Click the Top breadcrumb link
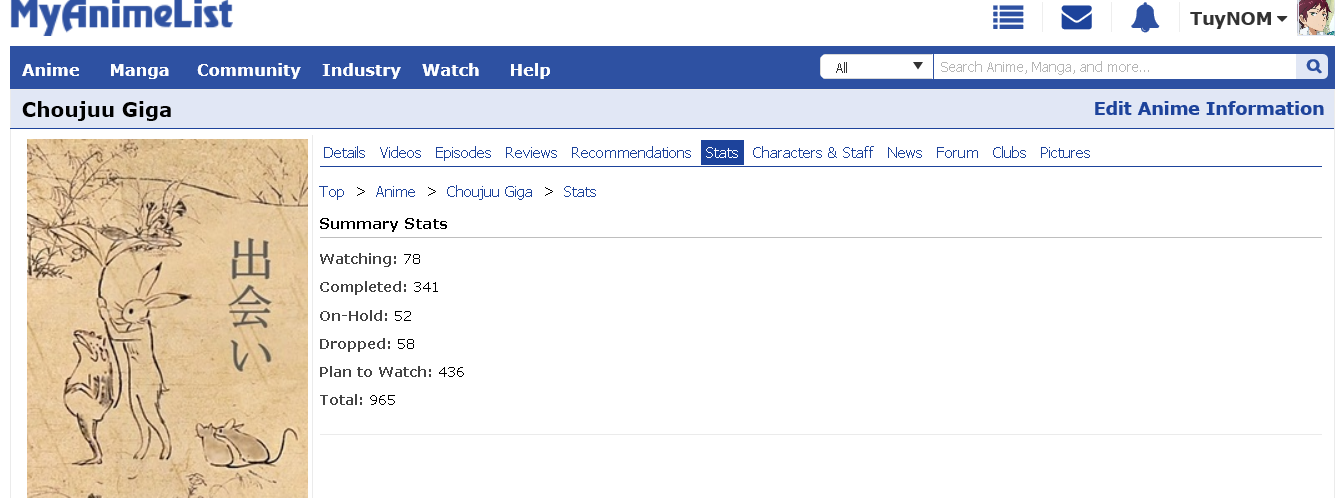The image size is (1342, 498). [x=332, y=192]
